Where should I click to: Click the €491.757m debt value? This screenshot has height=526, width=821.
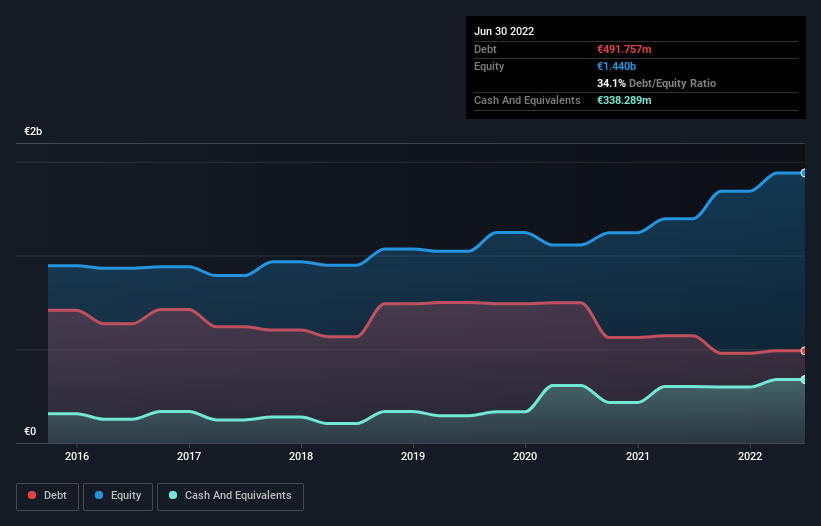624,49
